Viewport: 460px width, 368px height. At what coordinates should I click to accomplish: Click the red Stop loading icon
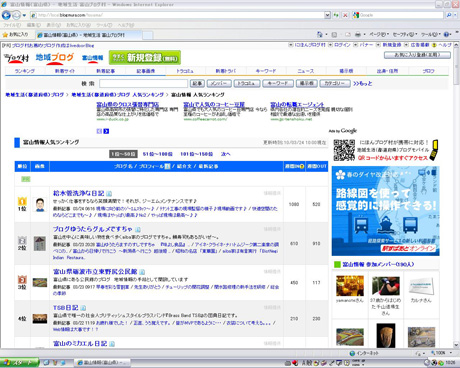click(x=345, y=15)
